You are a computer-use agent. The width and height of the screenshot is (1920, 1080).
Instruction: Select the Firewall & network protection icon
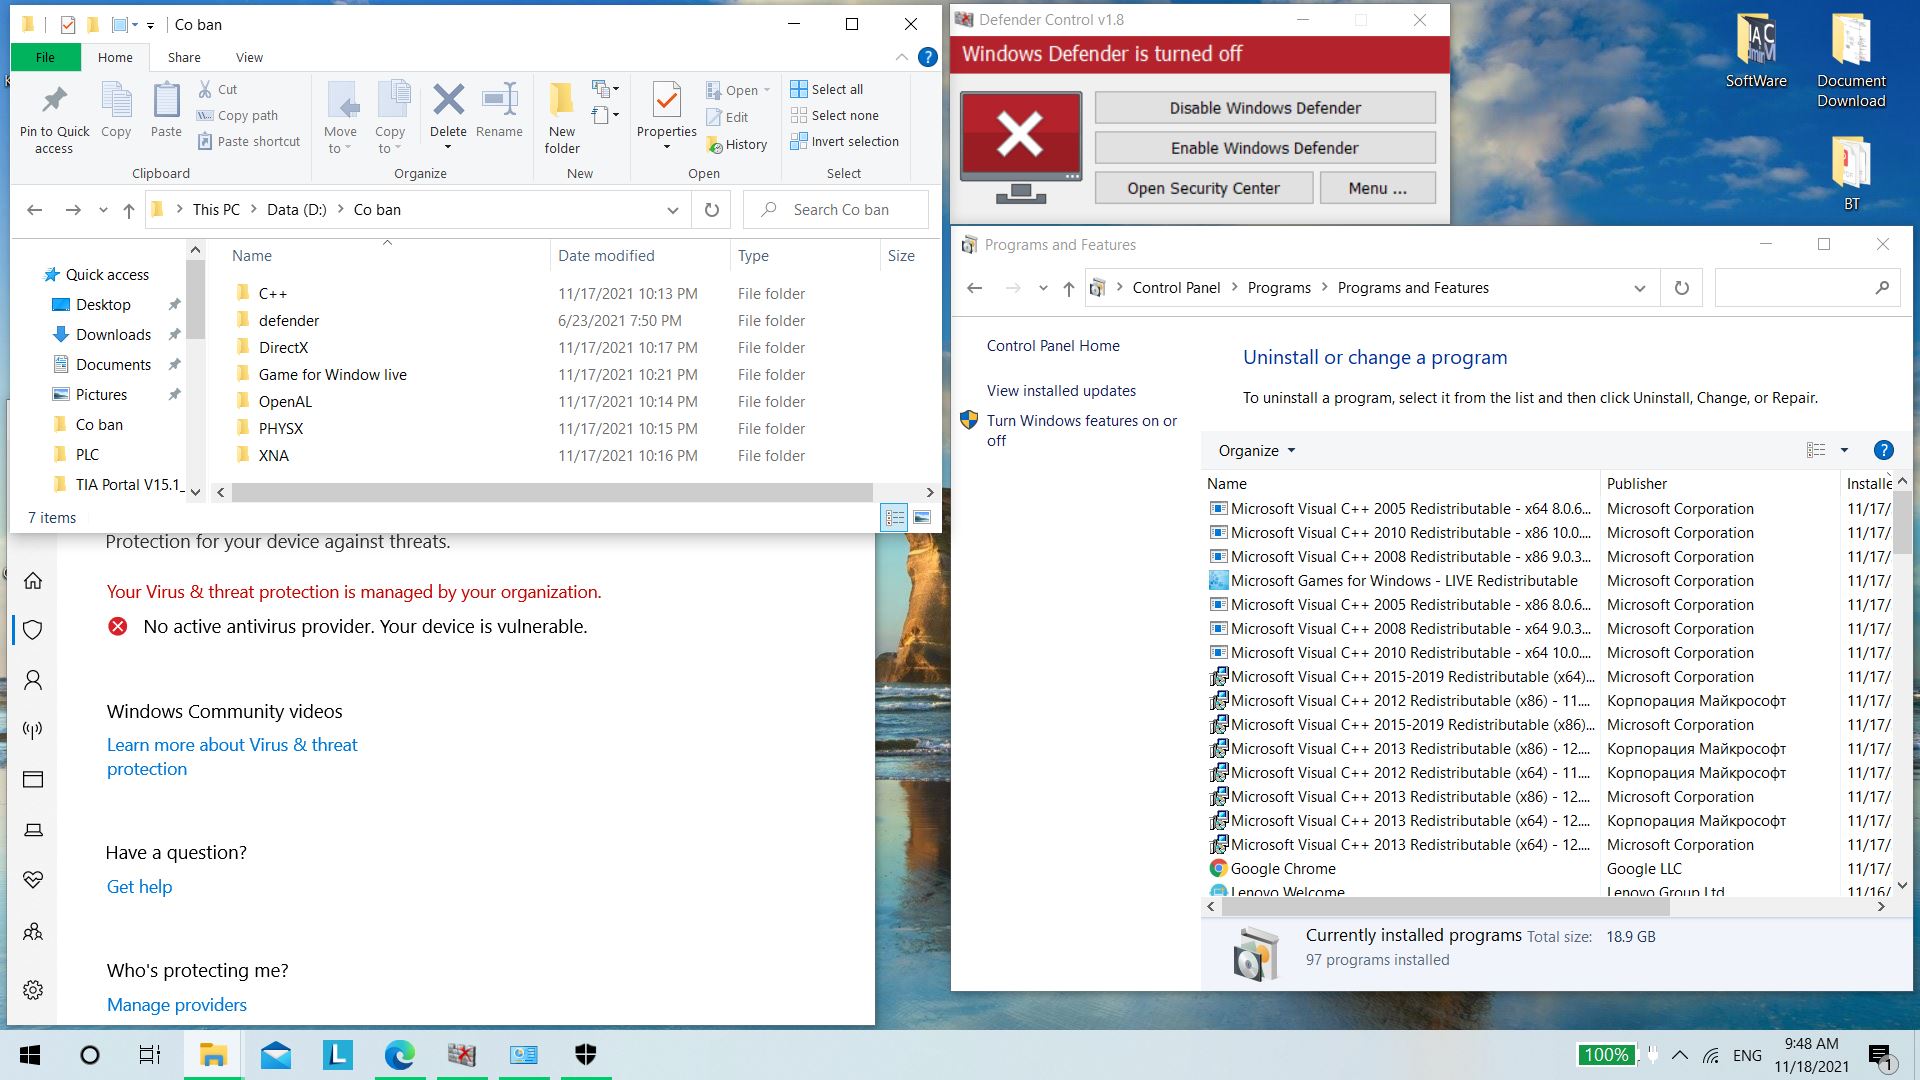coord(33,729)
